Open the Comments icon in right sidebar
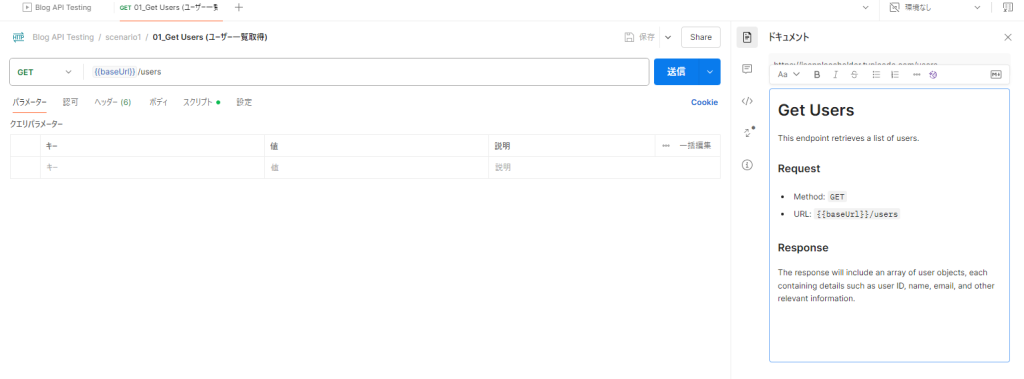This screenshot has width=1024, height=379. pos(747,69)
